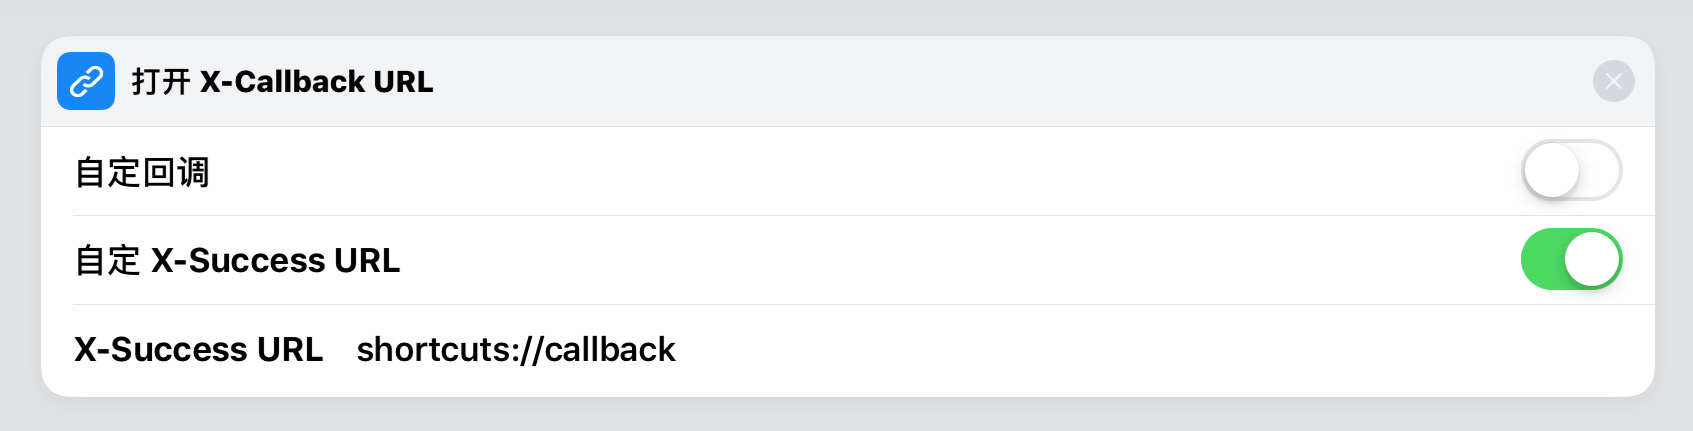Screen dimensions: 1693x431
Task: Click the bold X-Success URL field label
Action: coord(199,349)
